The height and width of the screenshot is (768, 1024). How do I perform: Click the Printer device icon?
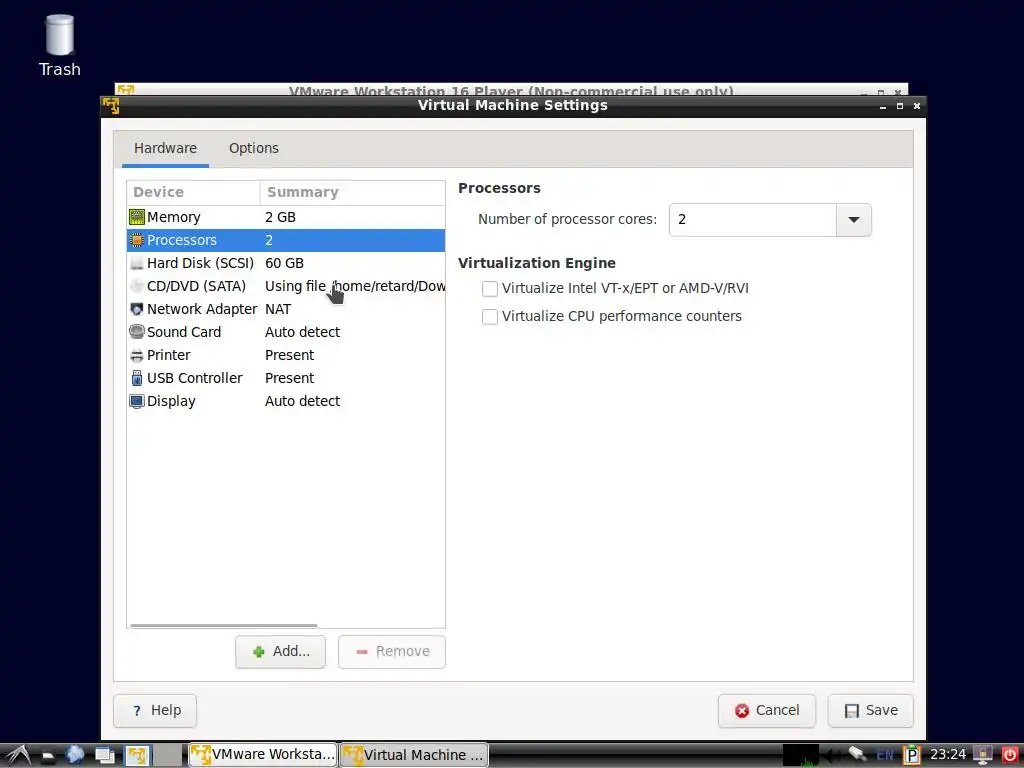tap(136, 355)
